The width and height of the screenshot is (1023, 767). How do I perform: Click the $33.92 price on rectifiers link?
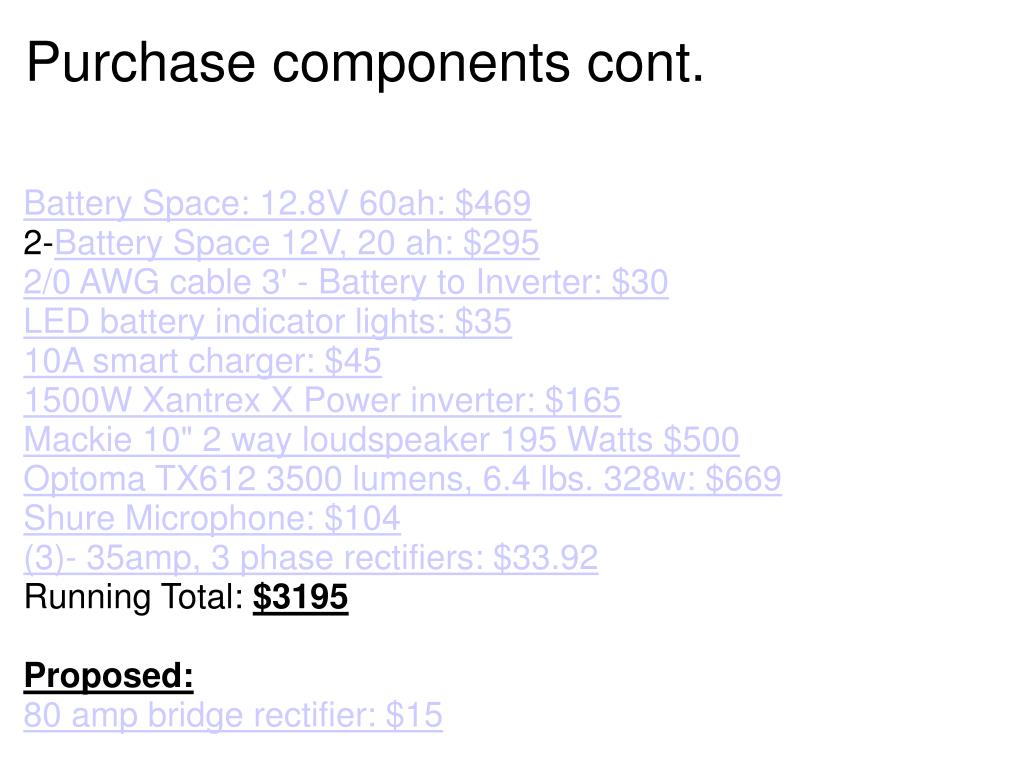click(x=546, y=558)
